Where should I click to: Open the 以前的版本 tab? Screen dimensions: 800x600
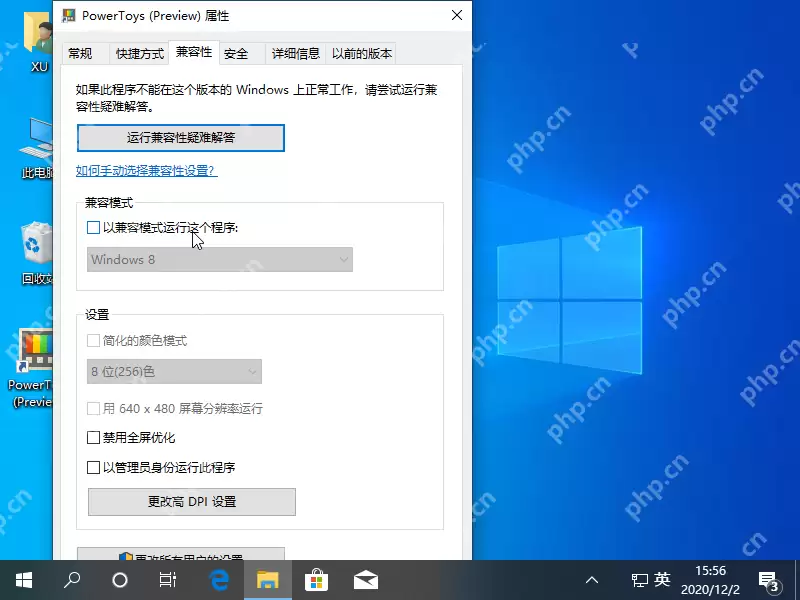point(361,53)
